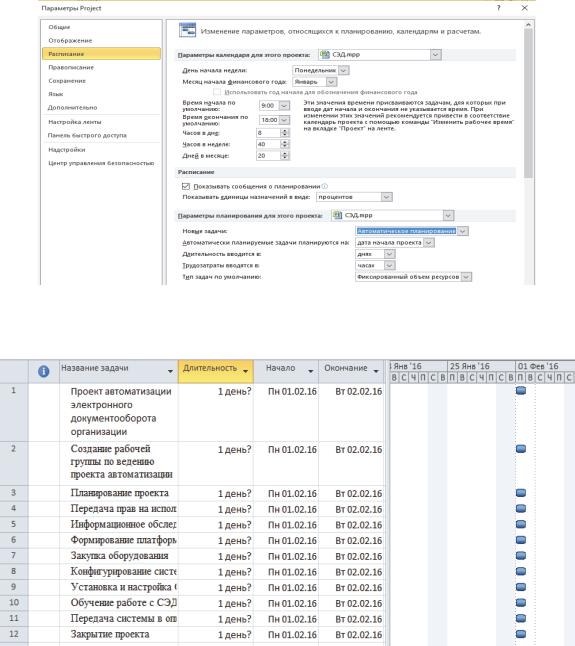Open Начало column filter arrow
575x646 pixels.
coord(311,371)
